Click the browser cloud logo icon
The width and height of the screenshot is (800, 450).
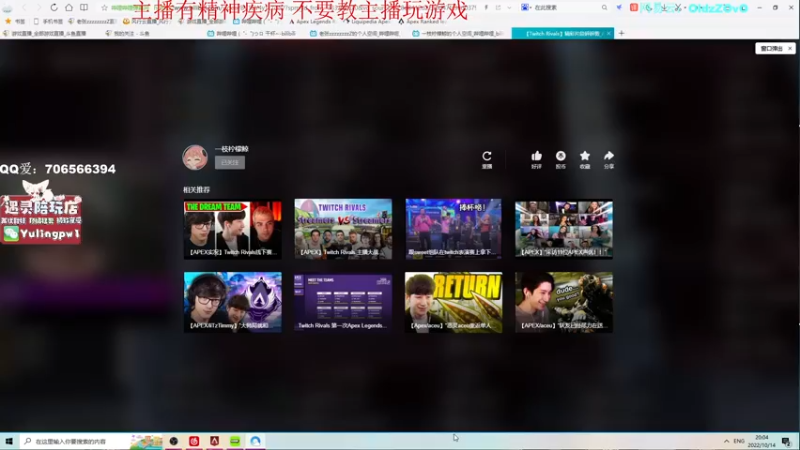pyautogui.click(x=7, y=8)
